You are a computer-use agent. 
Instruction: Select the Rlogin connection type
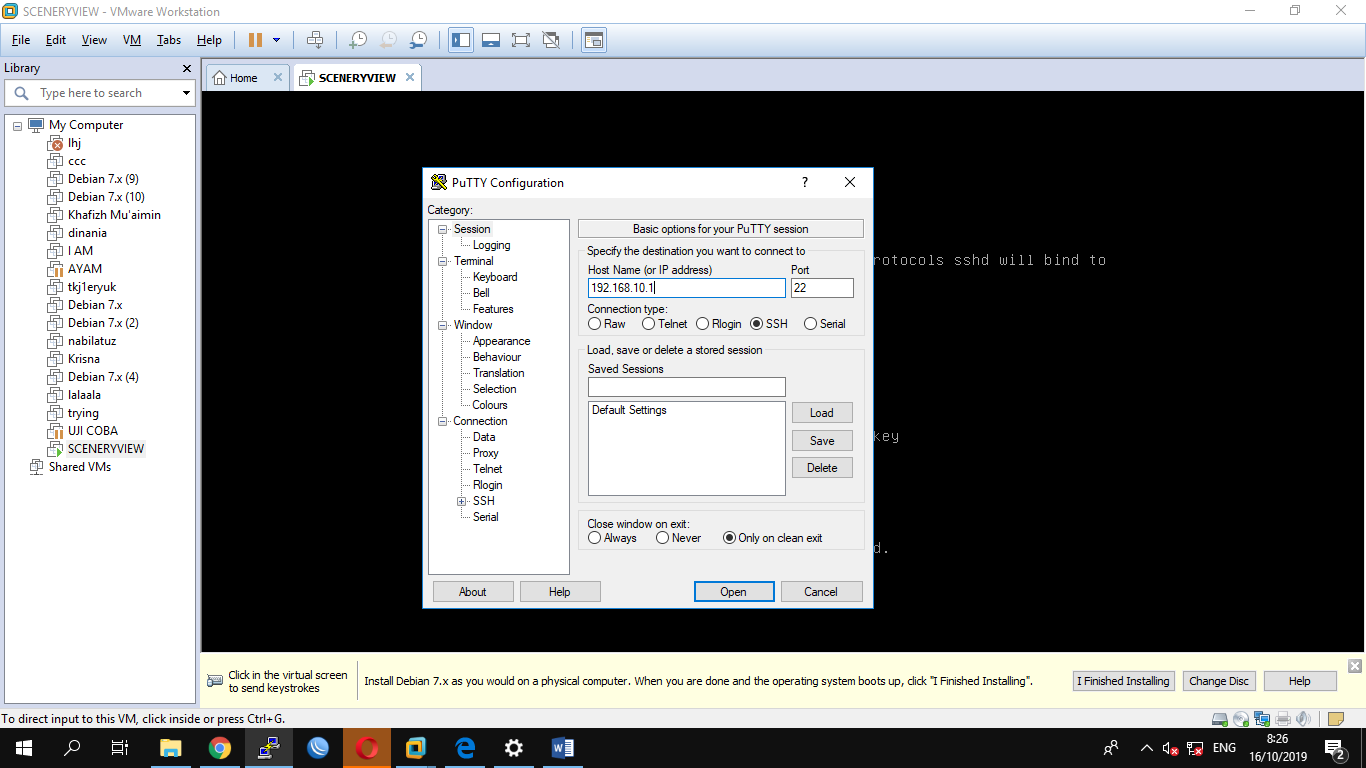tap(719, 324)
